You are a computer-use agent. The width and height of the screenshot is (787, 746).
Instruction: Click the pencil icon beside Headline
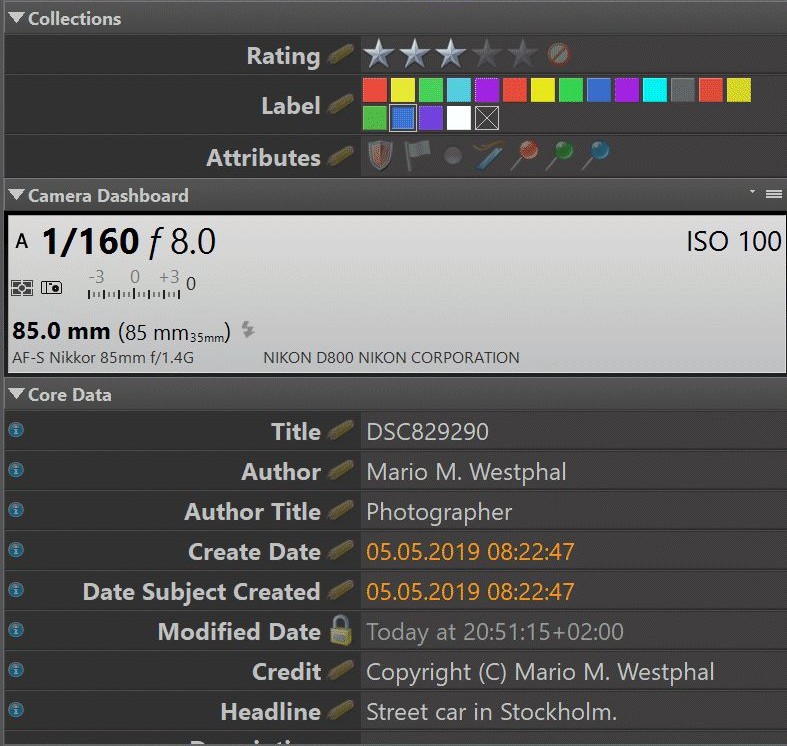(341, 710)
